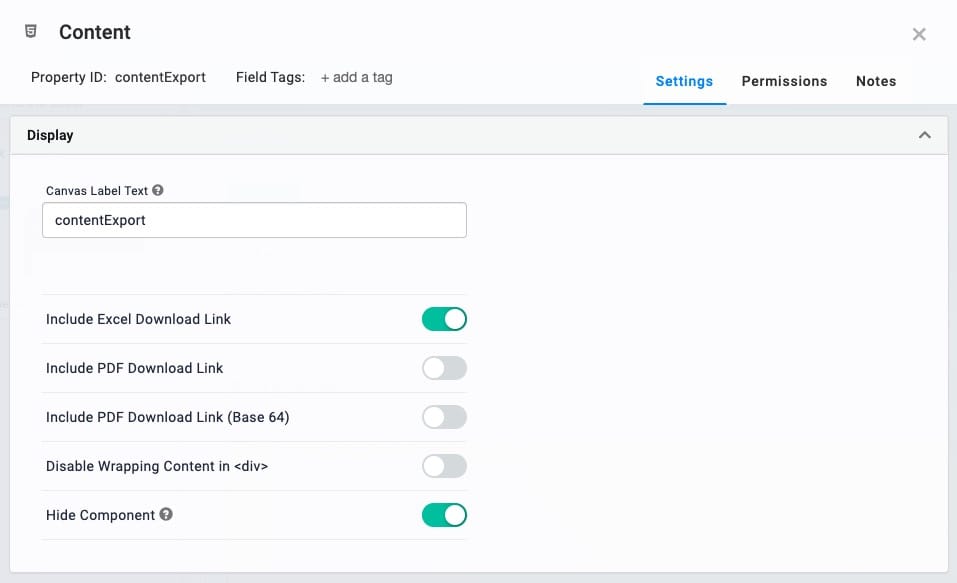Switch to the Permissions tab

784,81
